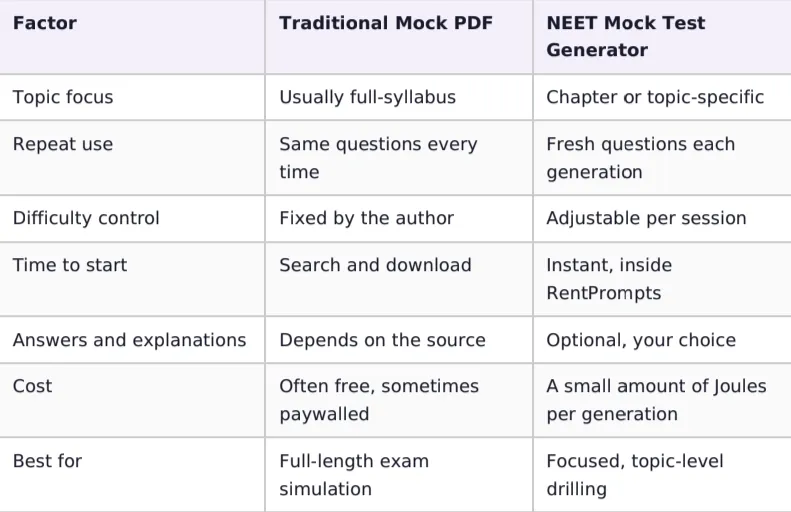Screen dimensions: 791x512
Task: Click the Usually full-syllabus cell
Action: pyautogui.click(x=368, y=97)
